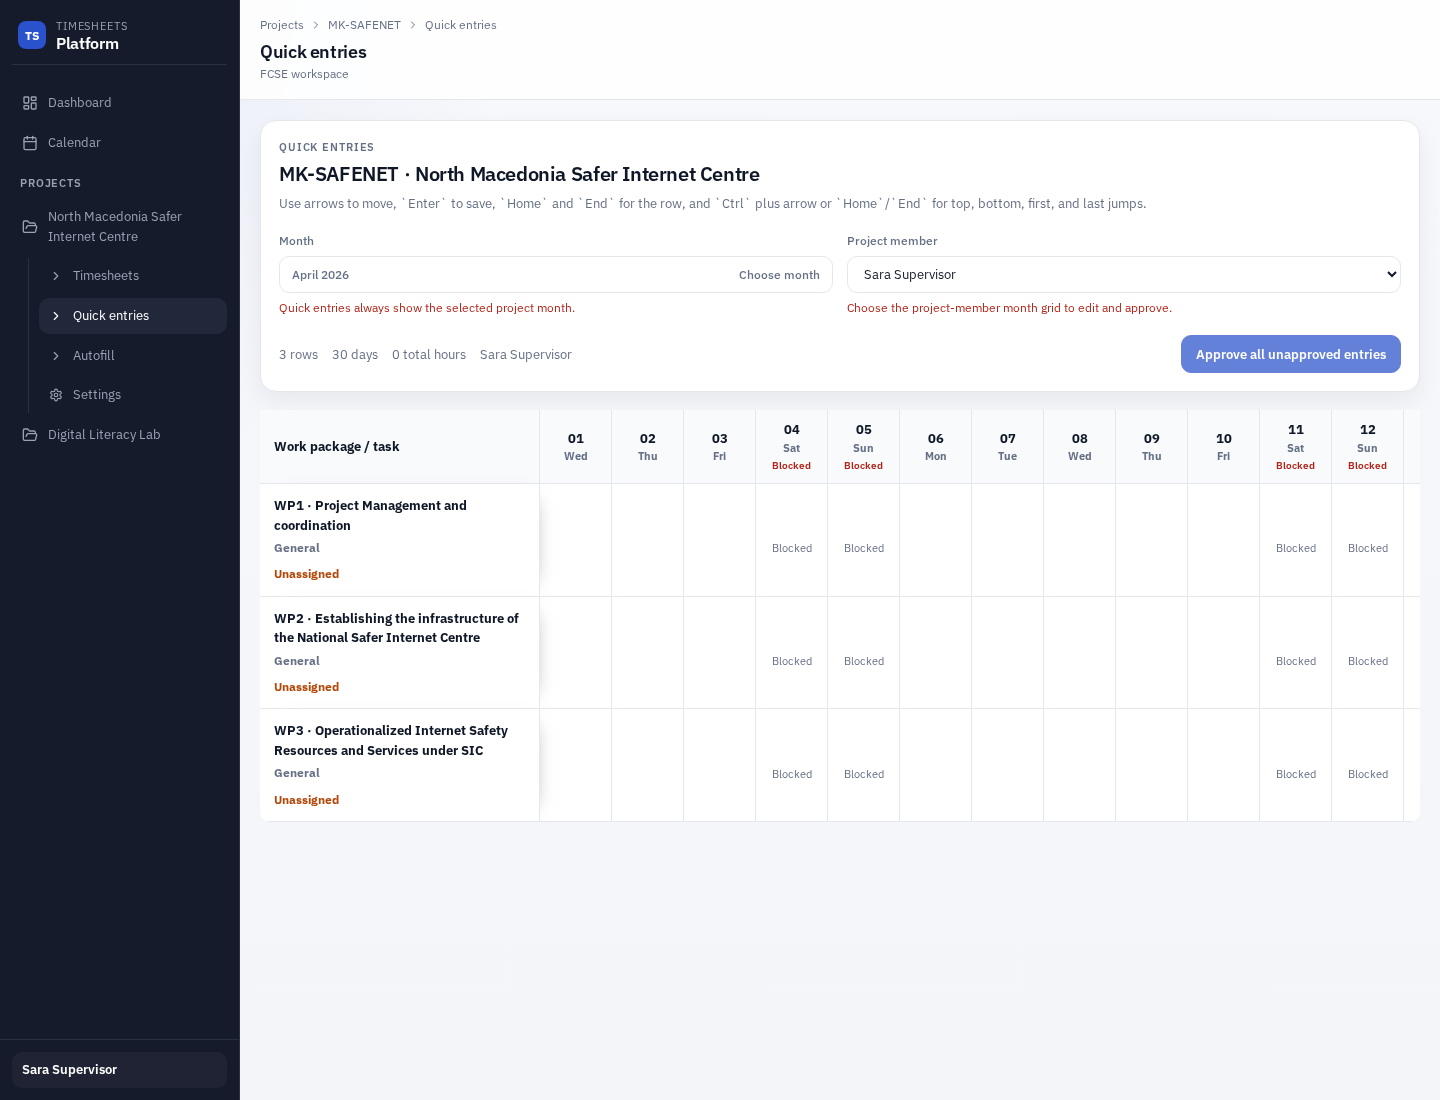Open the Project member dropdown
Image resolution: width=1440 pixels, height=1100 pixels.
point(1124,274)
